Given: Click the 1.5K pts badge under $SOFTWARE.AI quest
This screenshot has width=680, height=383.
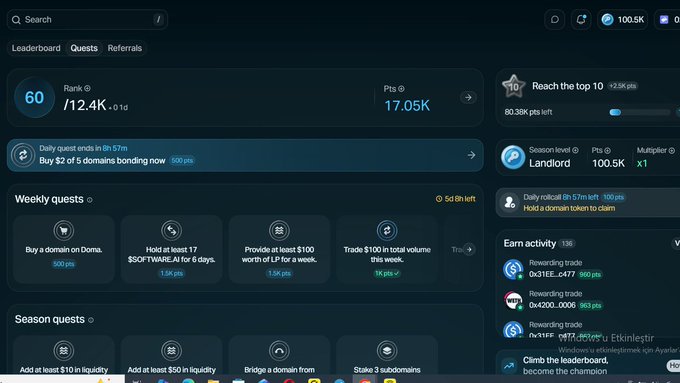Looking at the screenshot, I should (171, 274).
